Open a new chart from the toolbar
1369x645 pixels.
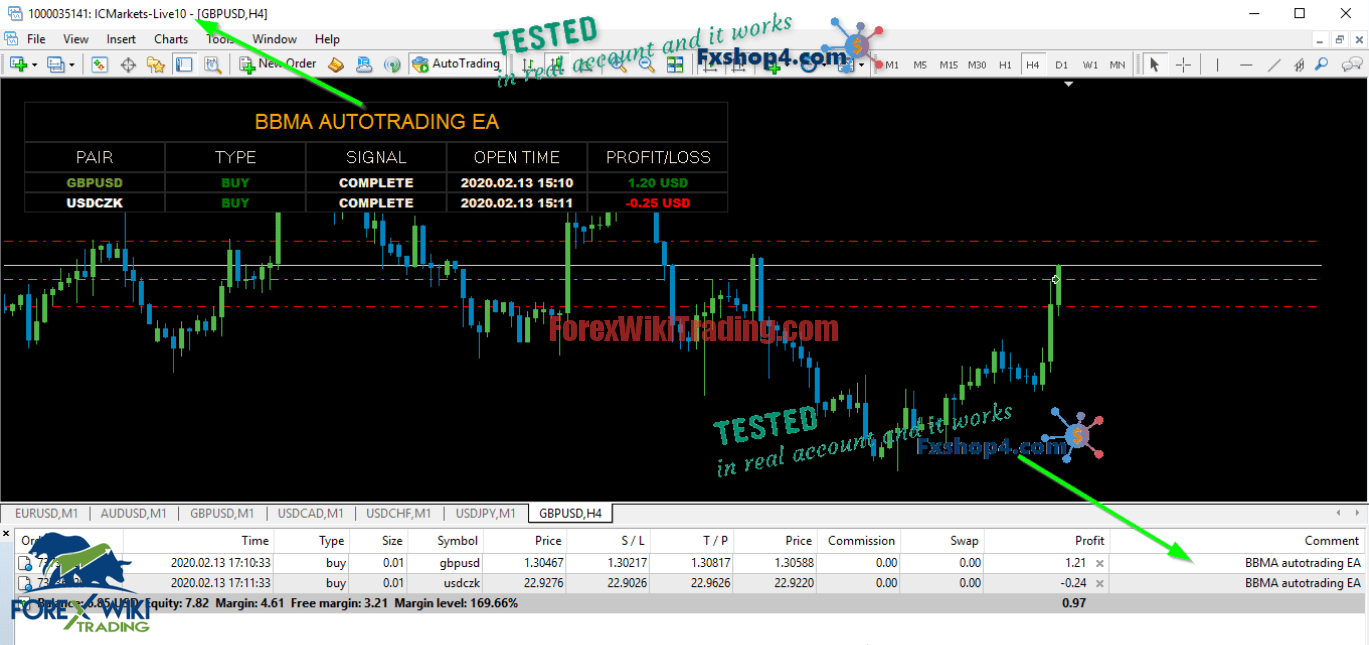pyautogui.click(x=18, y=64)
